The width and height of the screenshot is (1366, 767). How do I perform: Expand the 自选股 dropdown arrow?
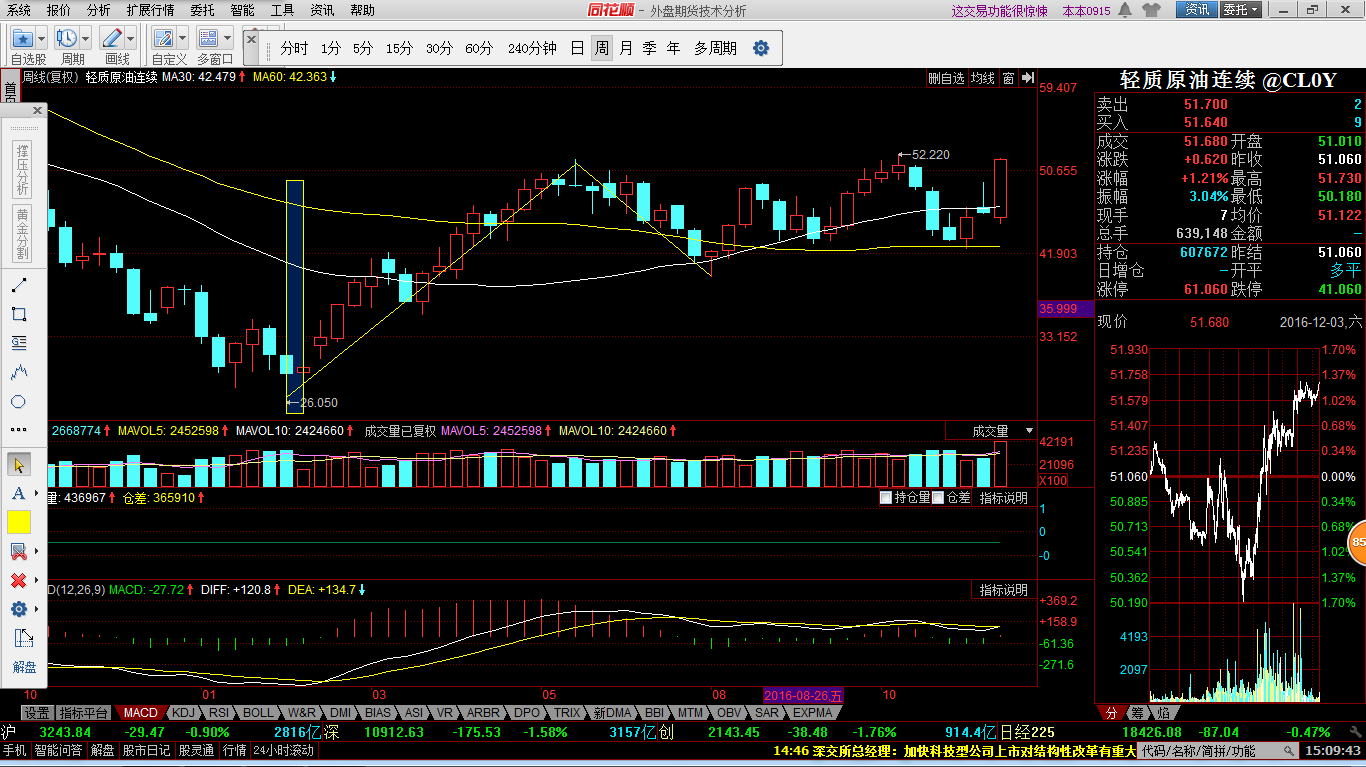pyautogui.click(x=42, y=39)
